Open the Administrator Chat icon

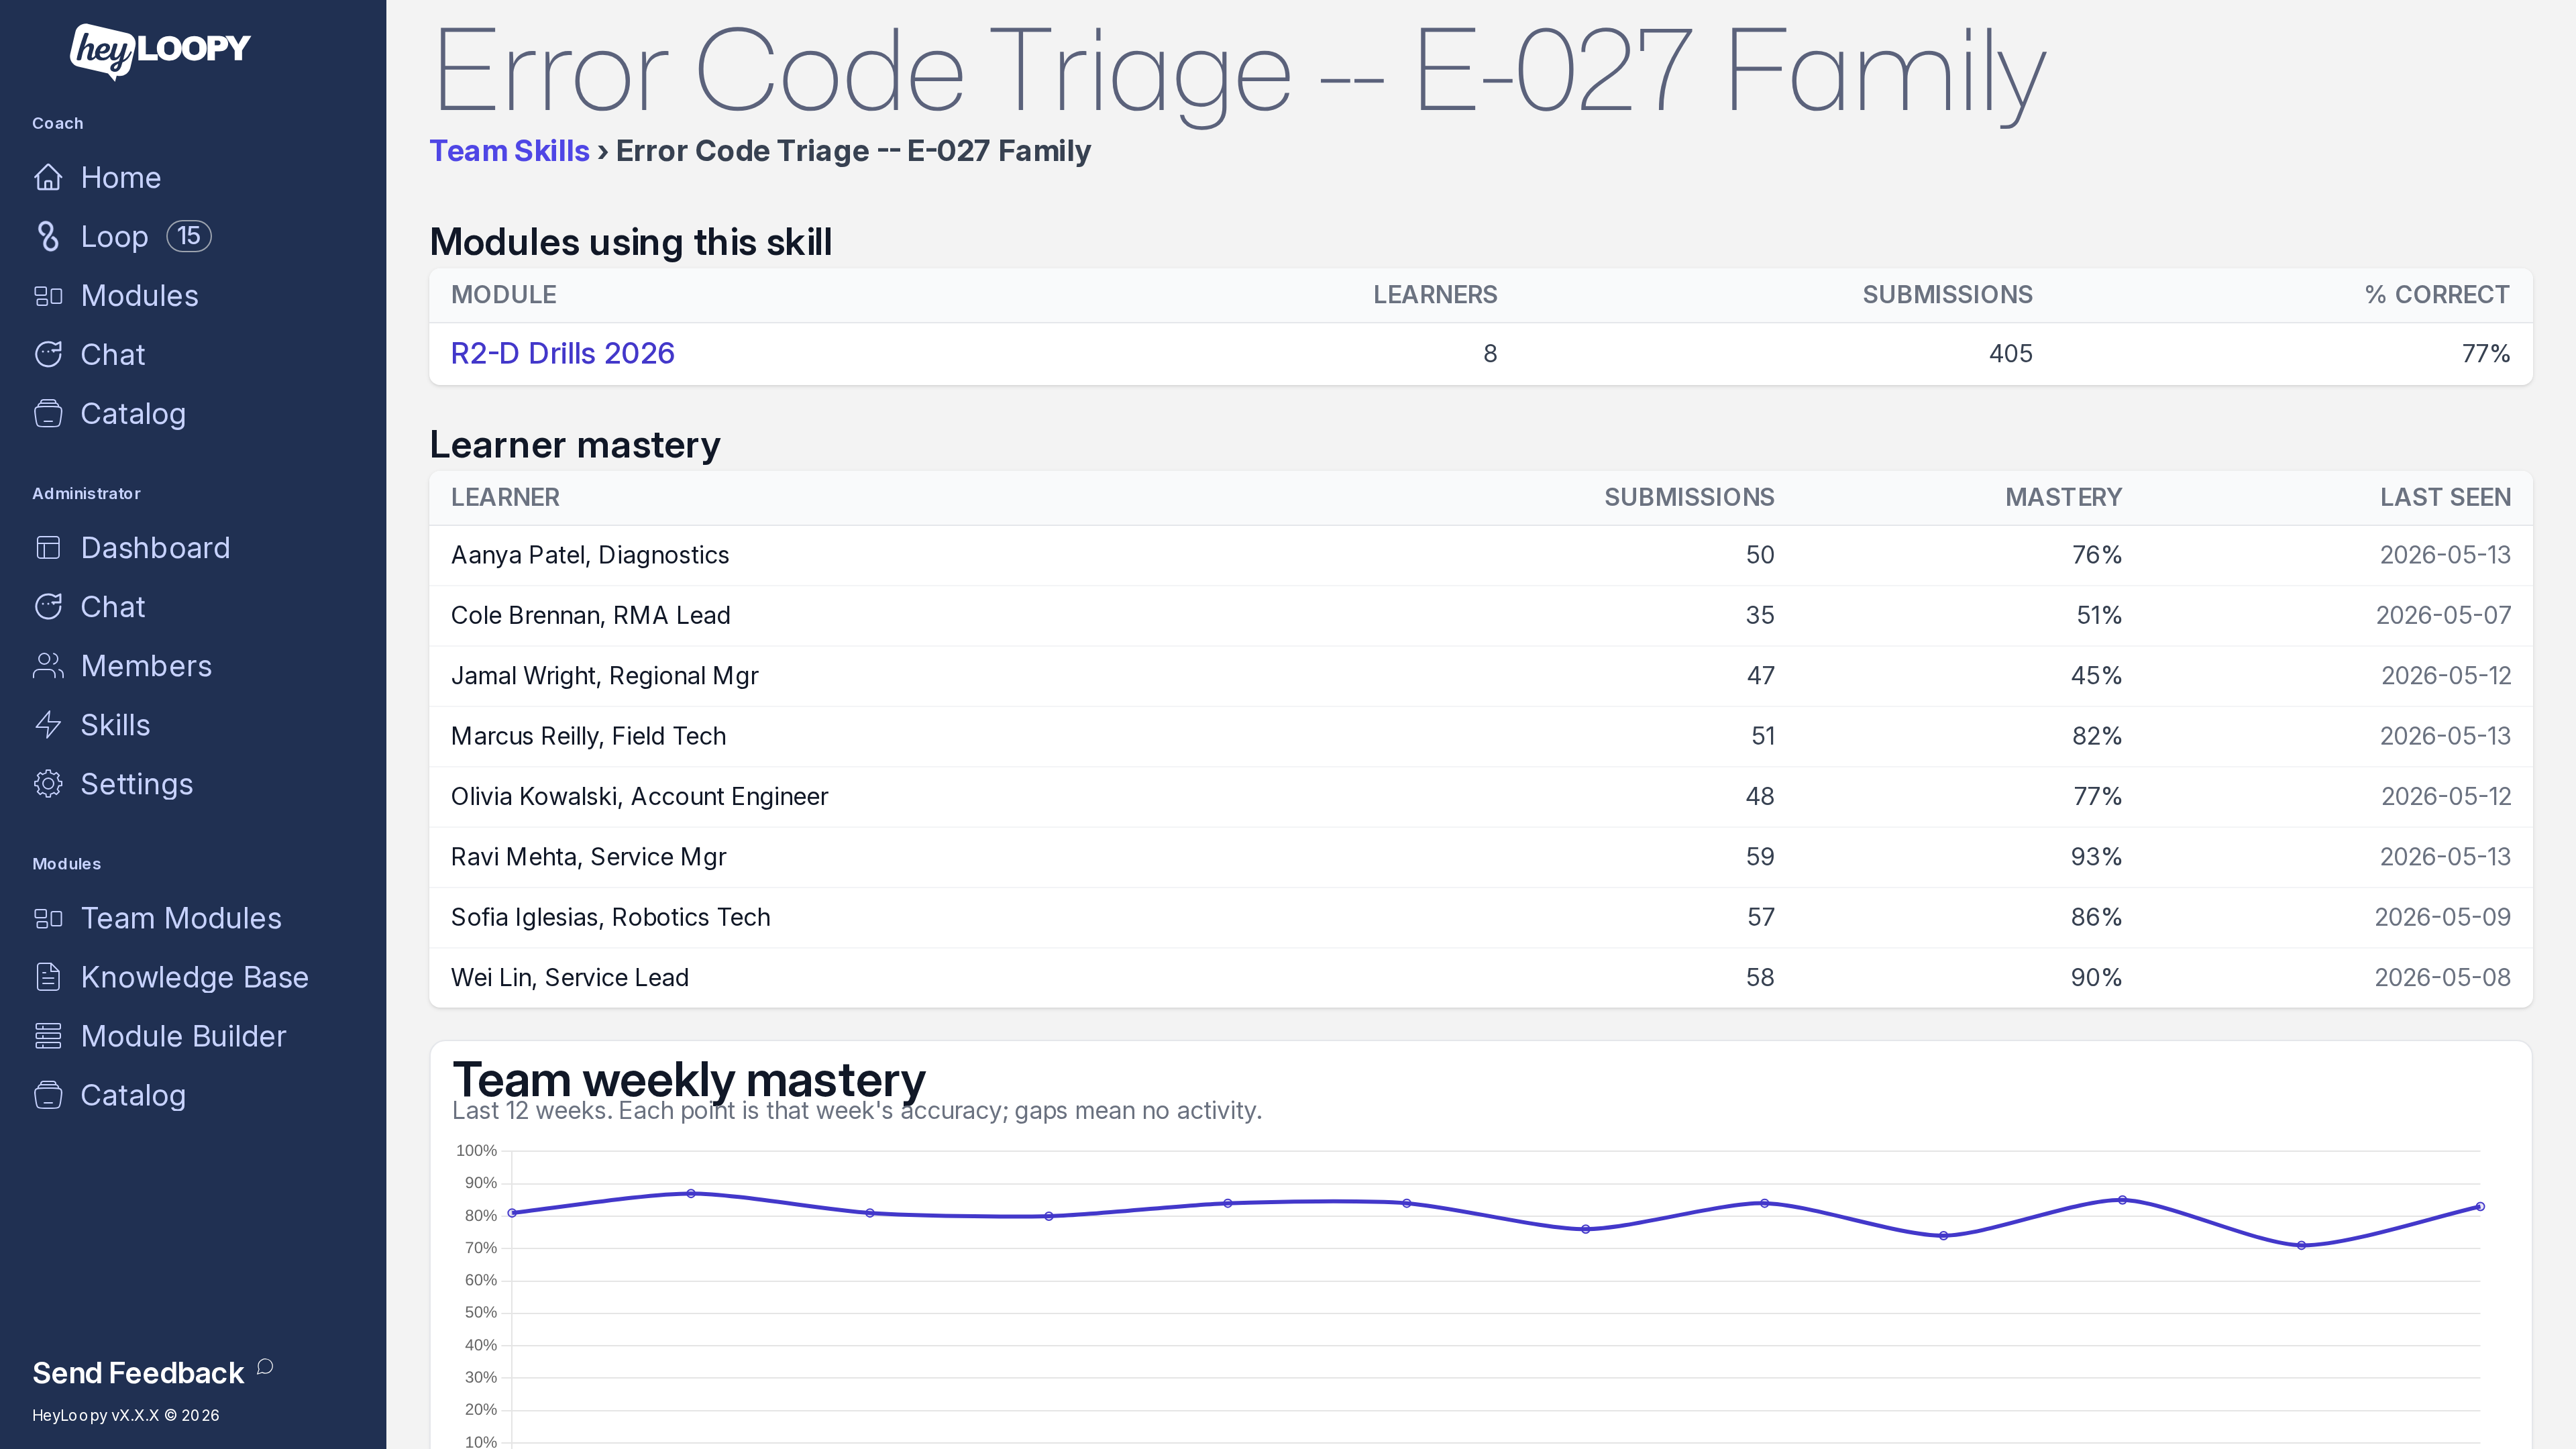point(48,607)
